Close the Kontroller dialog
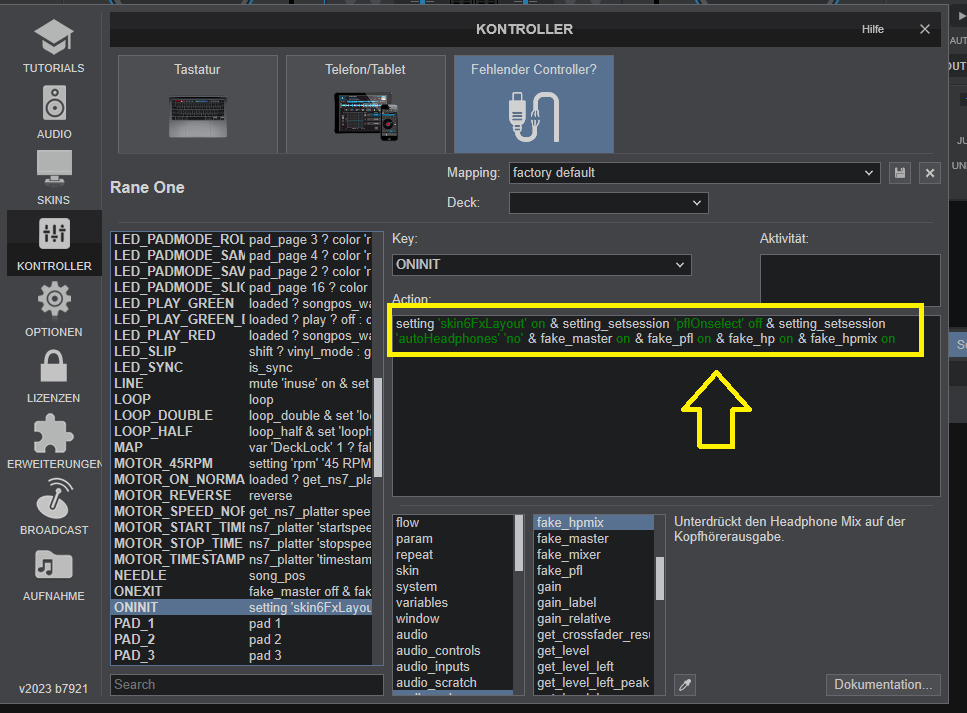Image resolution: width=967 pixels, height=713 pixels. (x=924, y=29)
